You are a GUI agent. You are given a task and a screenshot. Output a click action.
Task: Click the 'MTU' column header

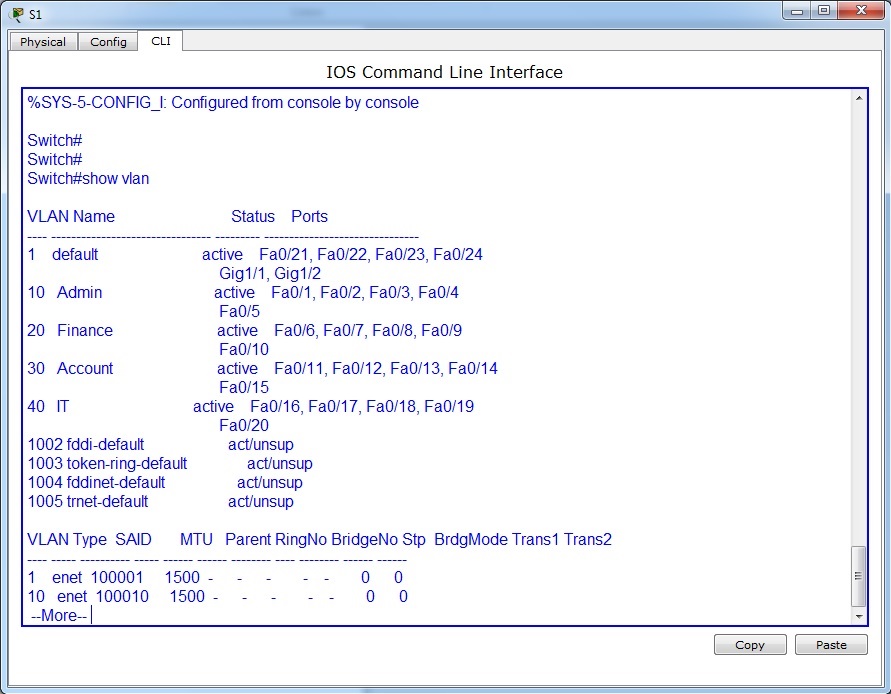pyautogui.click(x=196, y=539)
